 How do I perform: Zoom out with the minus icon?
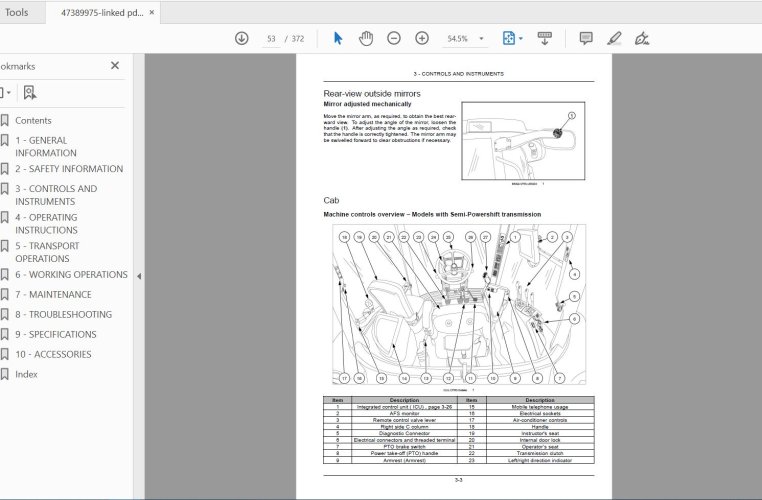coord(394,38)
